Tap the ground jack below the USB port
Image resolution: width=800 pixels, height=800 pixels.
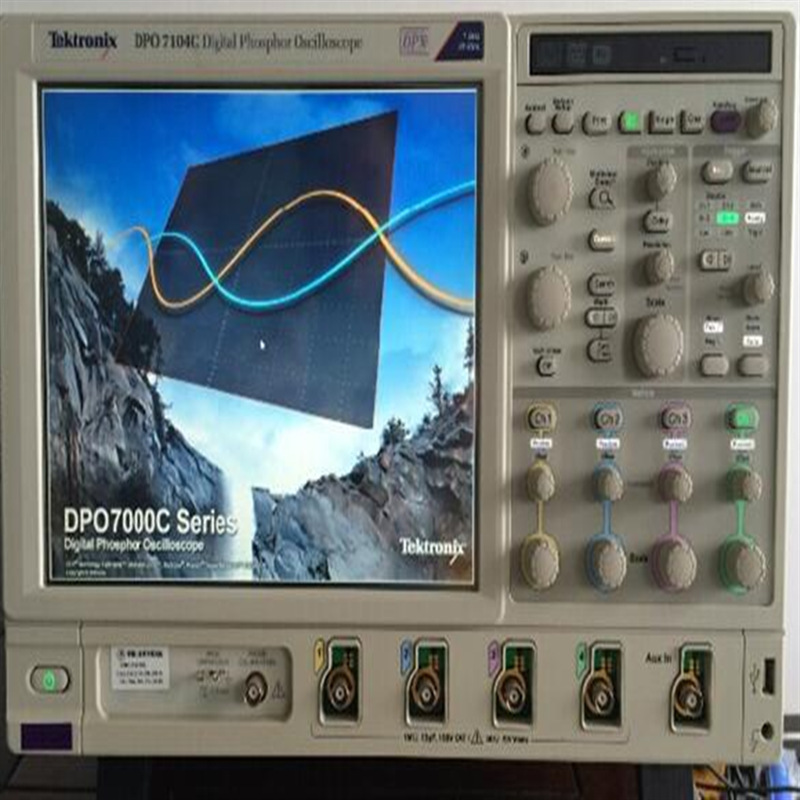click(x=766, y=731)
